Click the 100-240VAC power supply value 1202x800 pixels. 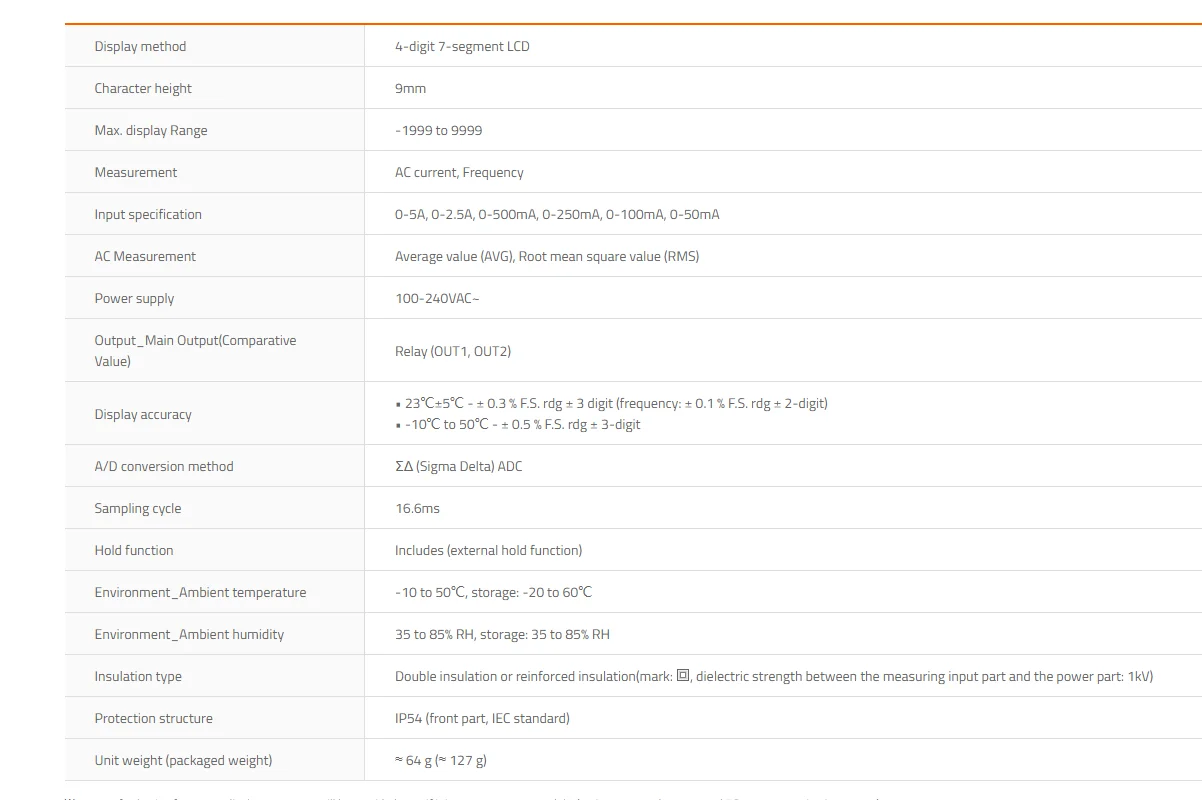click(437, 298)
